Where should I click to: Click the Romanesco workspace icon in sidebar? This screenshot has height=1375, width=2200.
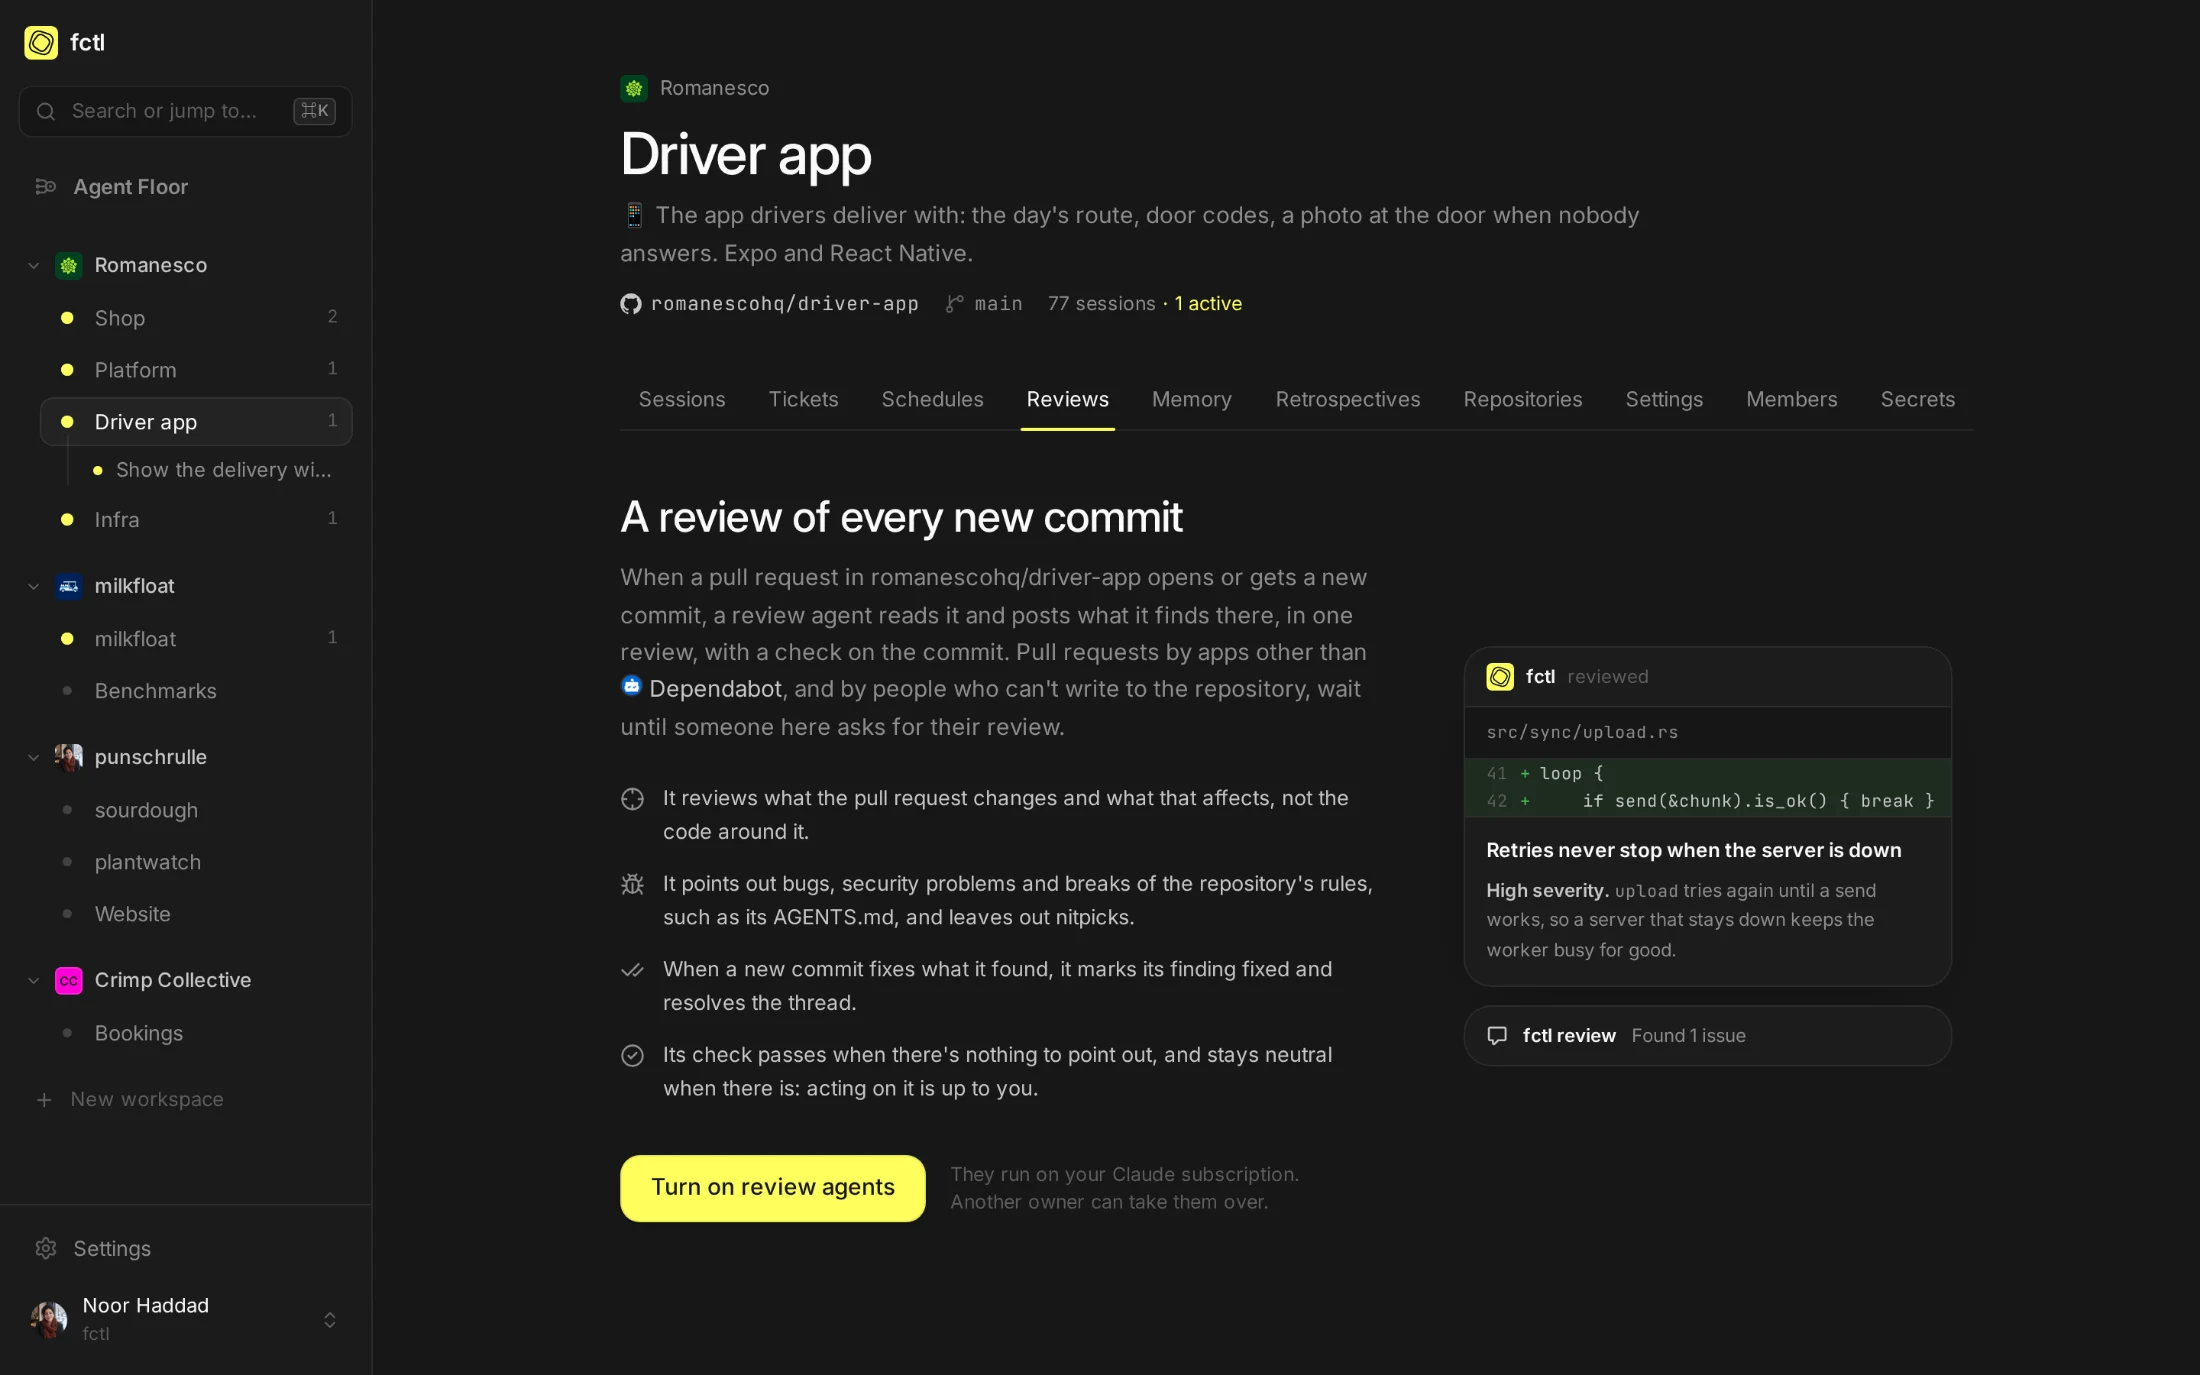(x=69, y=266)
